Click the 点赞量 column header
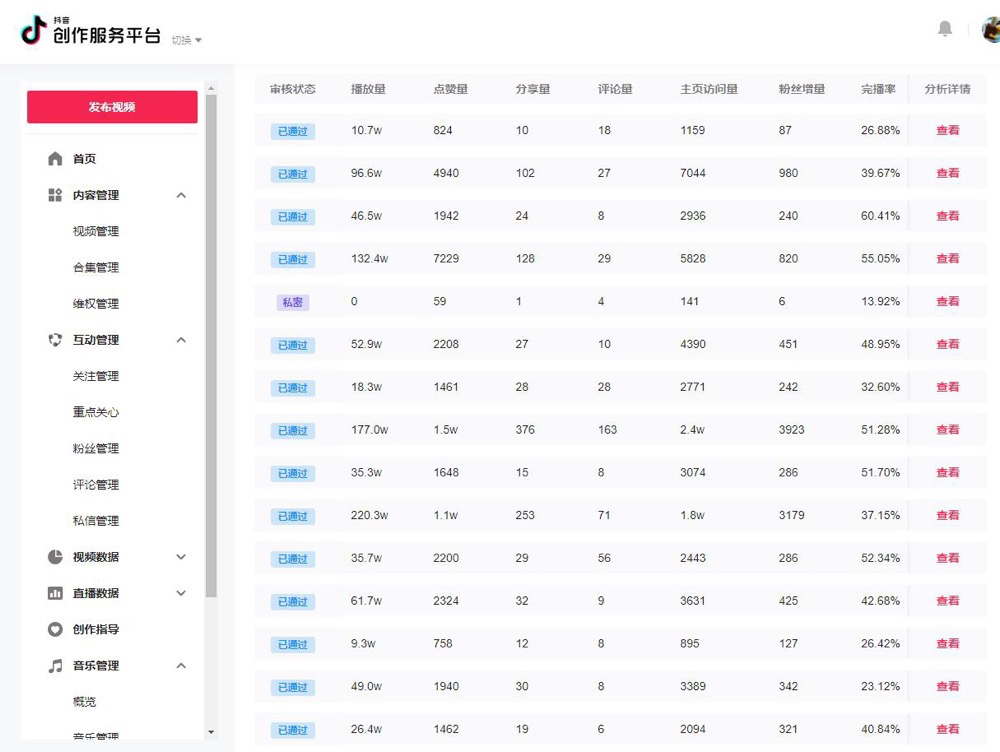 (x=450, y=89)
